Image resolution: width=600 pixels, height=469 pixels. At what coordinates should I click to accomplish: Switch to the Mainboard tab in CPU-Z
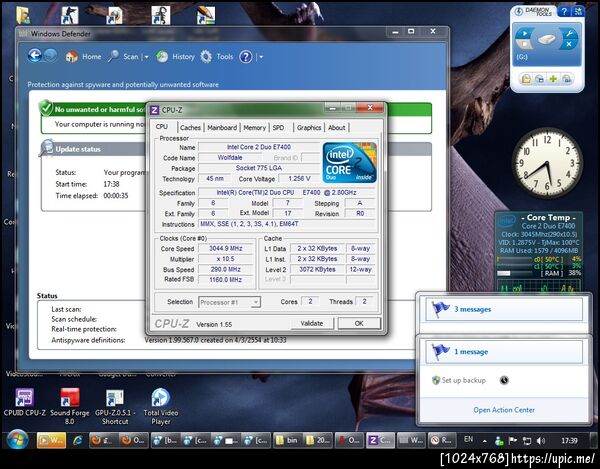point(222,128)
